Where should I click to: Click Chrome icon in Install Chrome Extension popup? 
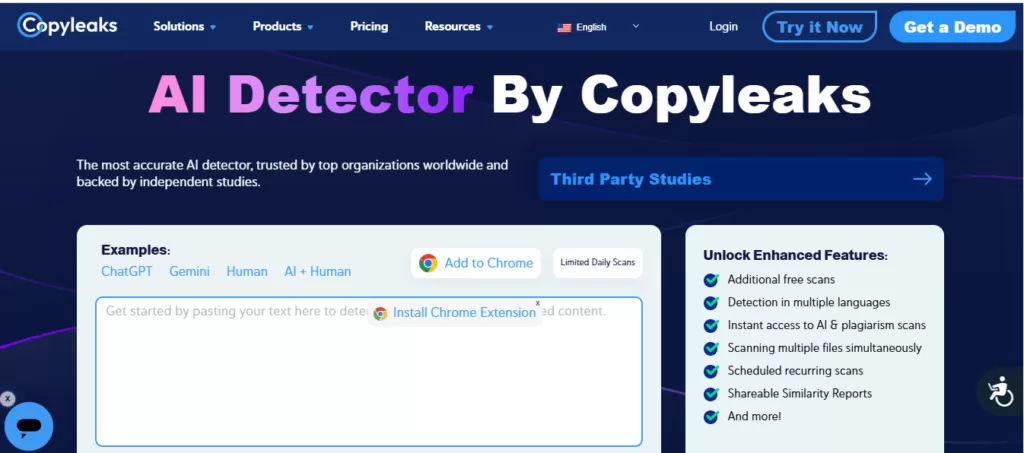pos(380,313)
